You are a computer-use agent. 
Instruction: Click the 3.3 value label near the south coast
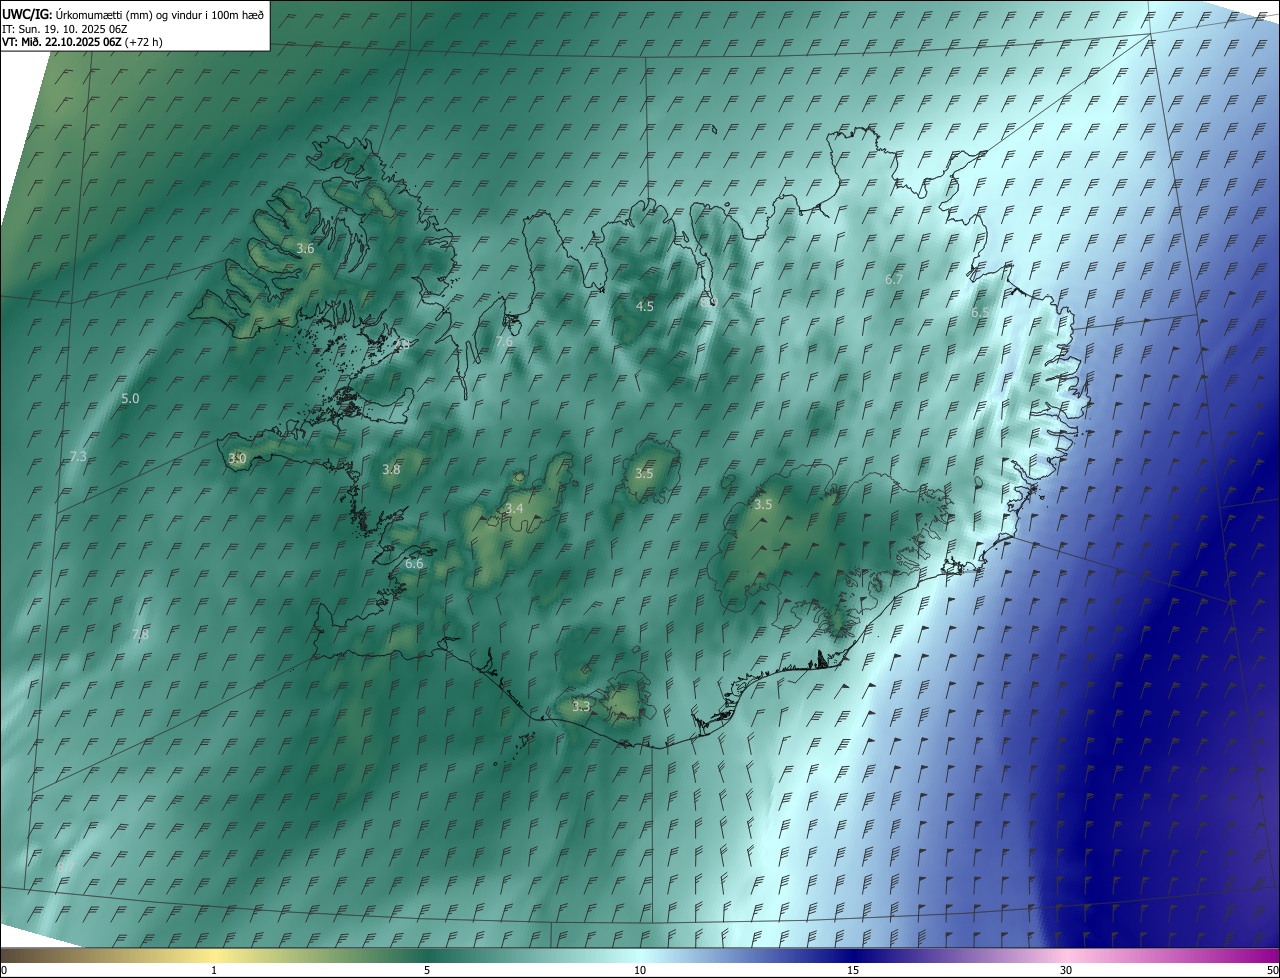(x=581, y=706)
